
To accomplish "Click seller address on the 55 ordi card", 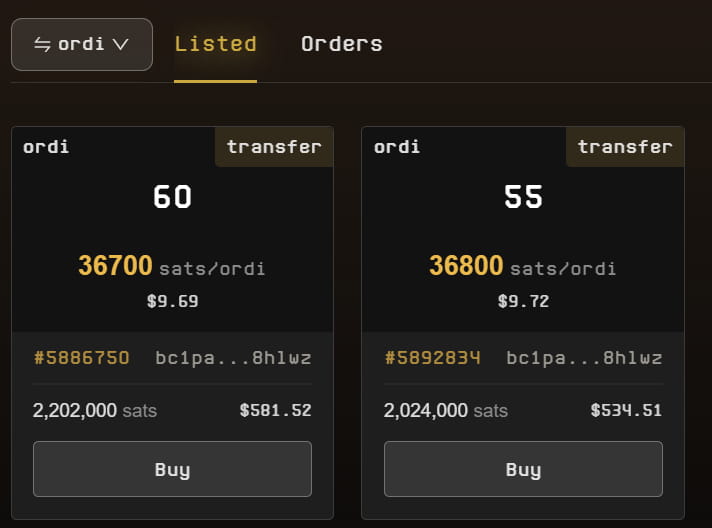I will click(584, 358).
